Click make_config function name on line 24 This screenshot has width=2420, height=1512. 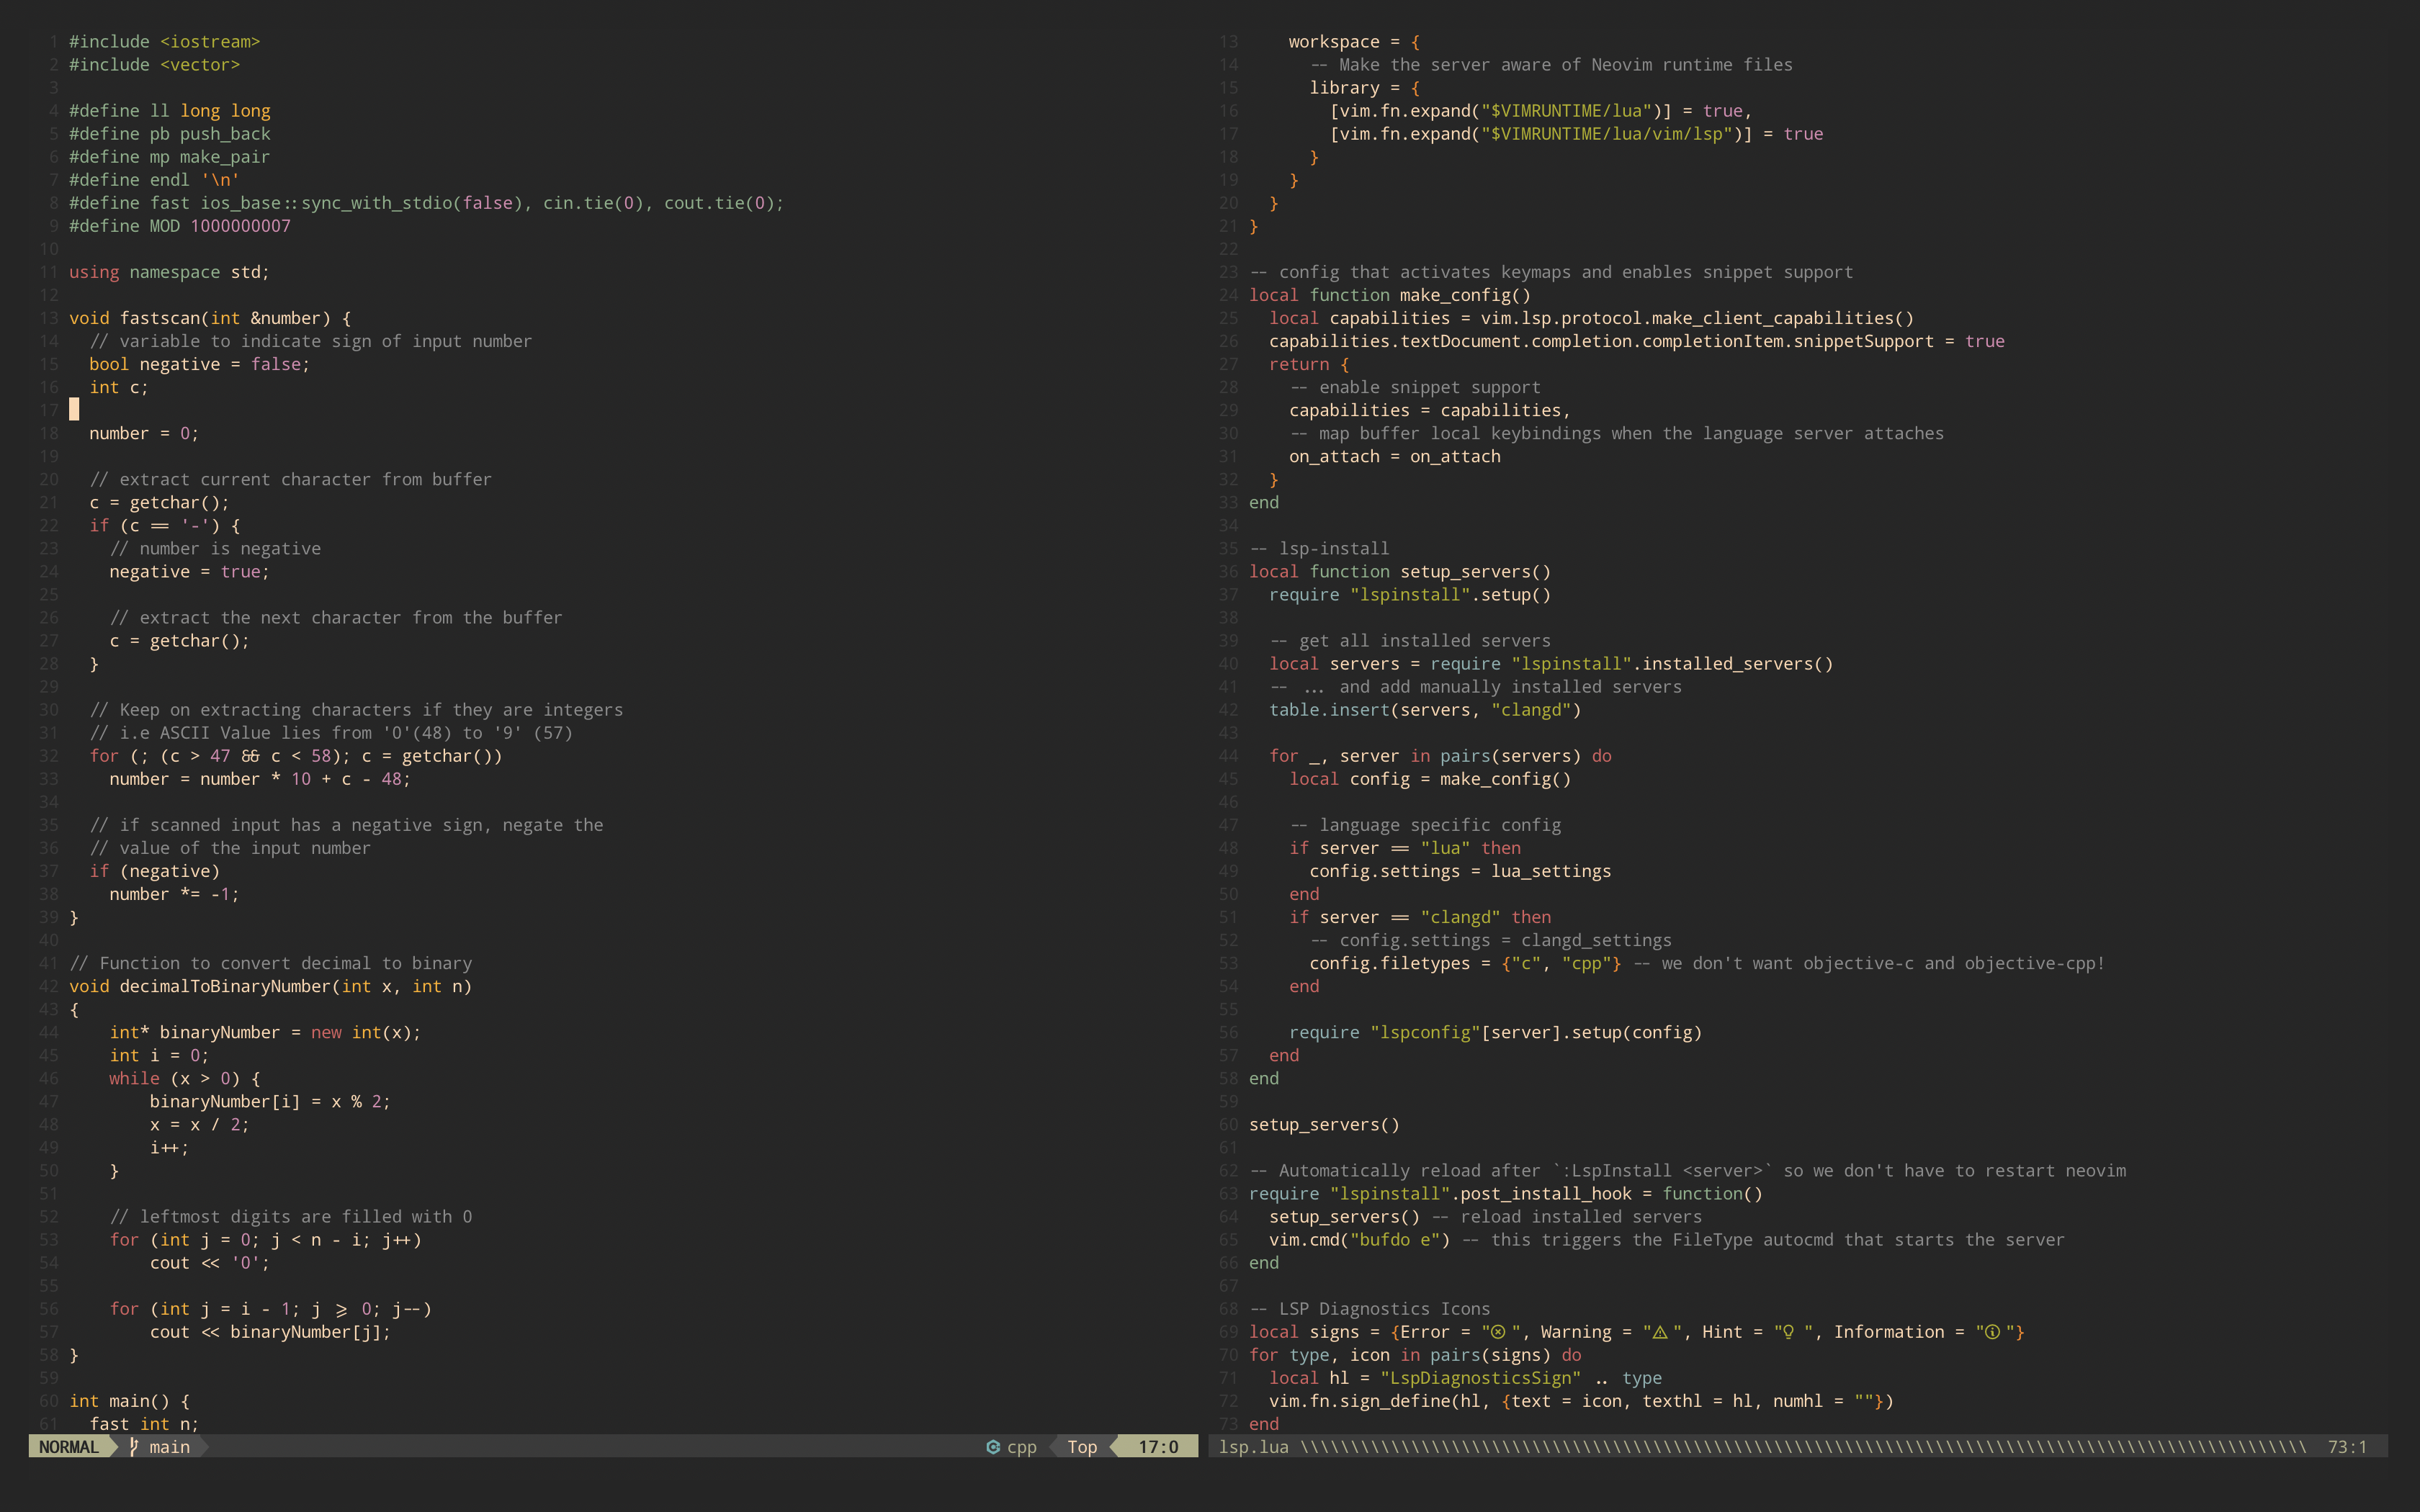point(1455,295)
